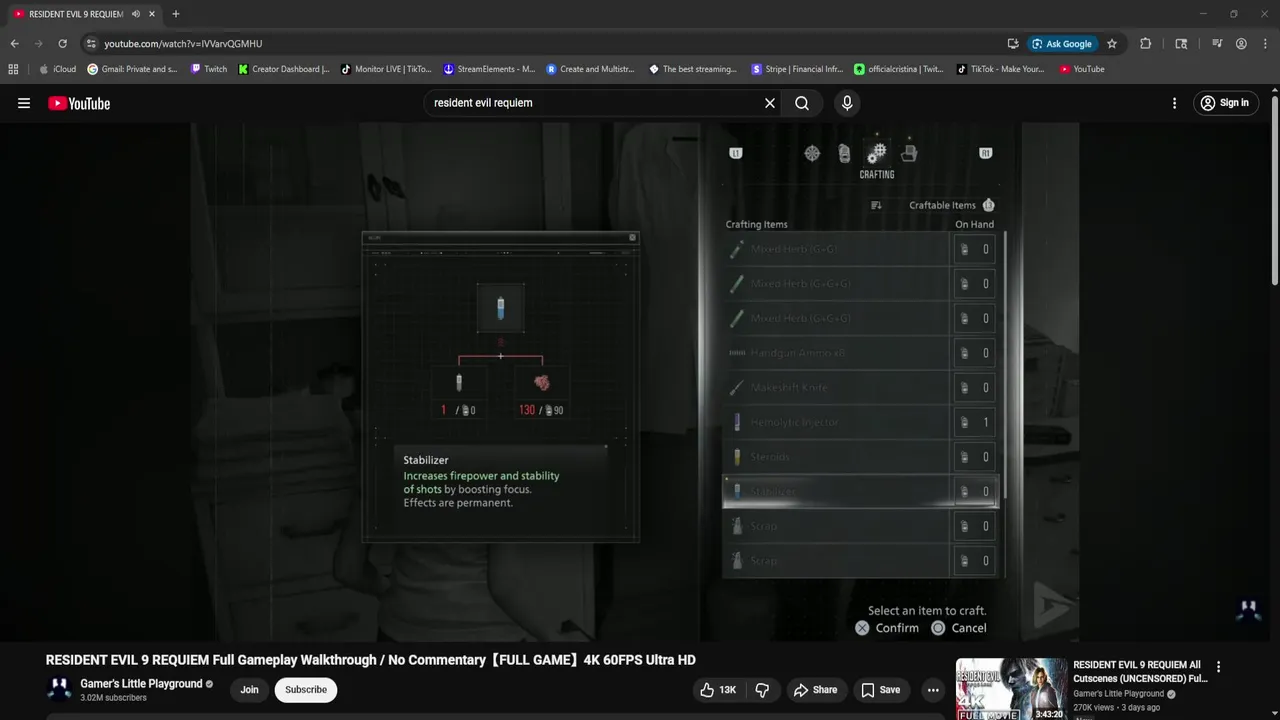The image size is (1280, 720).
Task: Start voice search with microphone
Action: pyautogui.click(x=847, y=103)
